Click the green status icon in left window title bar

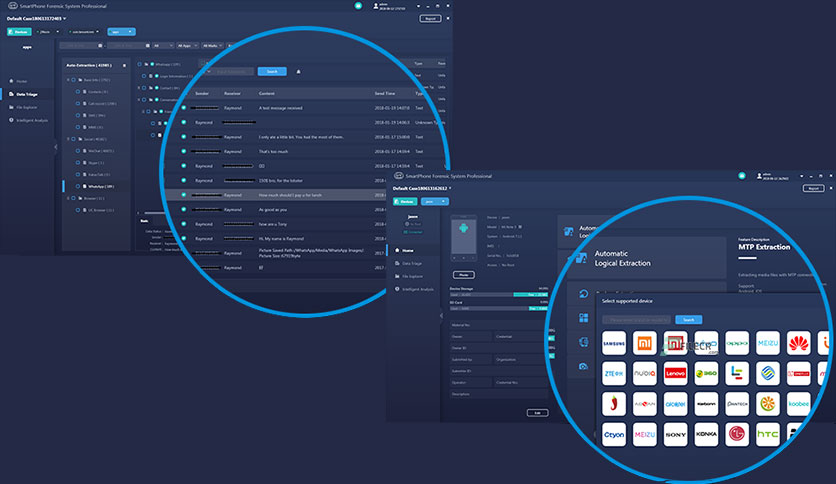pyautogui.click(x=358, y=6)
